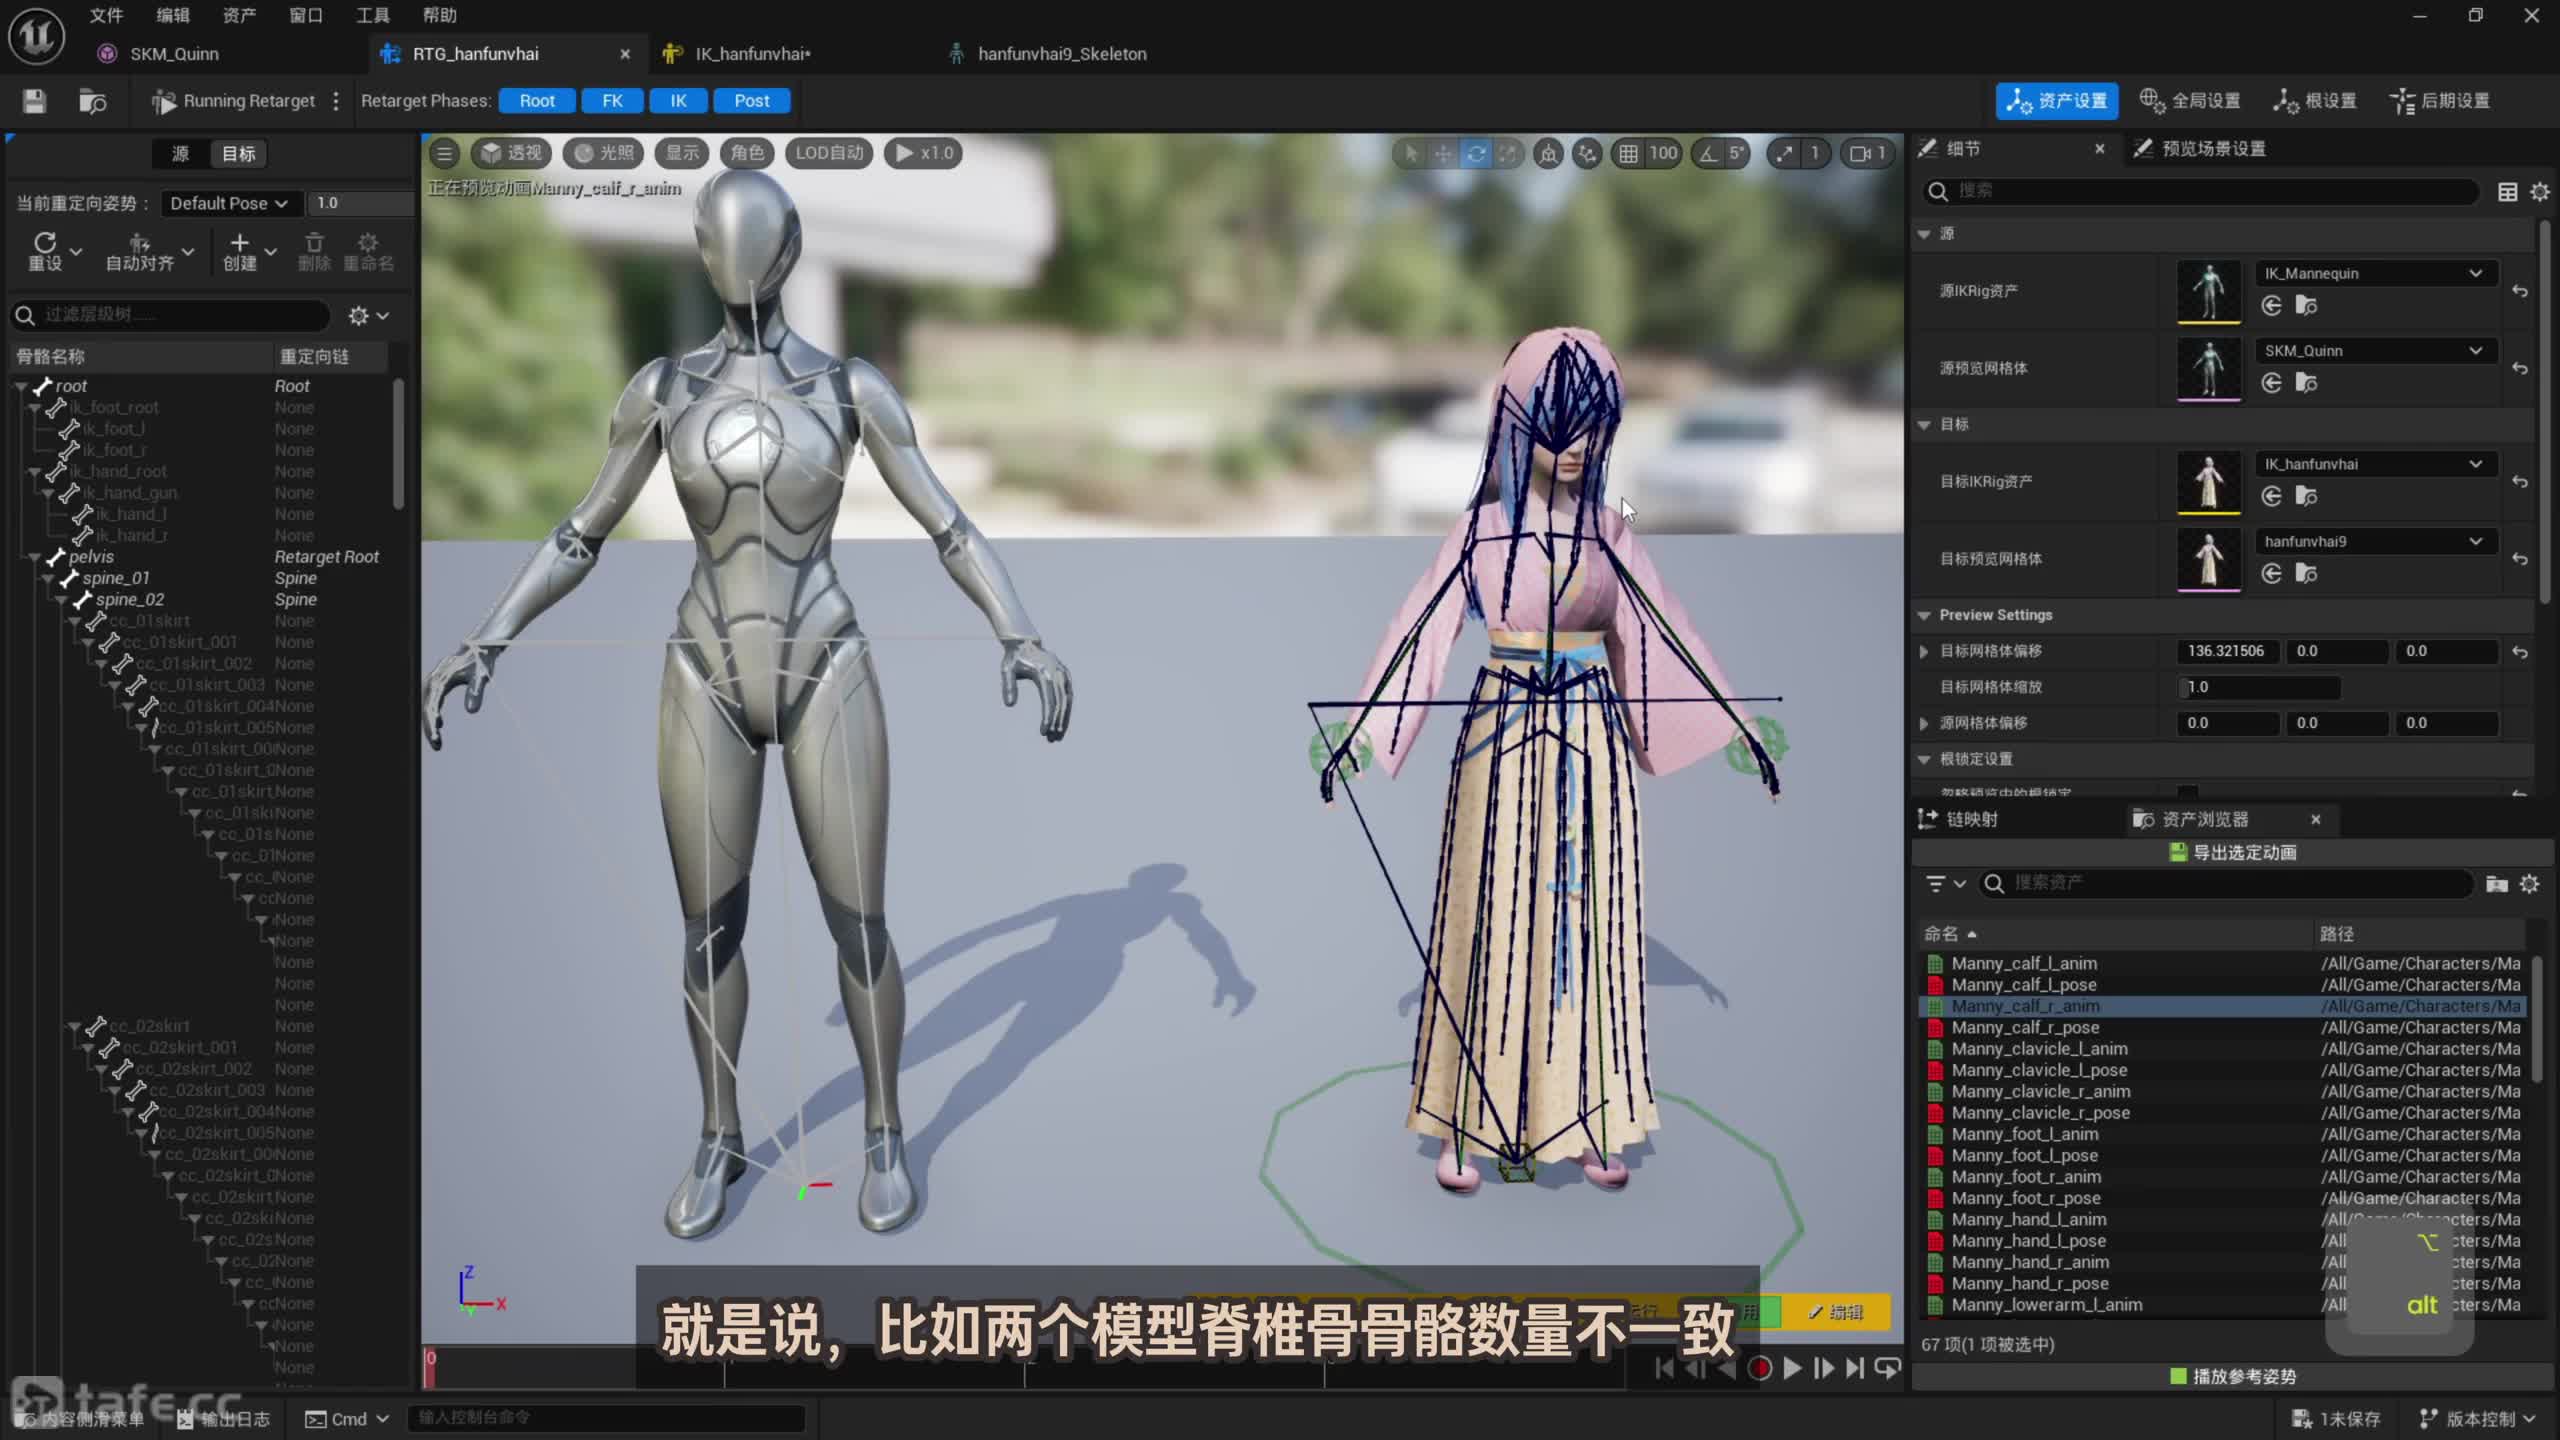This screenshot has width=2560, height=1440.
Task: Toggle the FK retarget phase
Action: point(612,101)
